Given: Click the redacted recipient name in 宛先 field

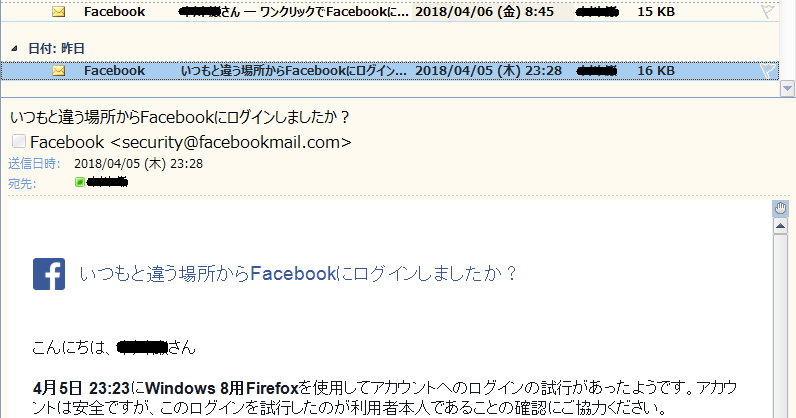Looking at the screenshot, I should [107, 182].
